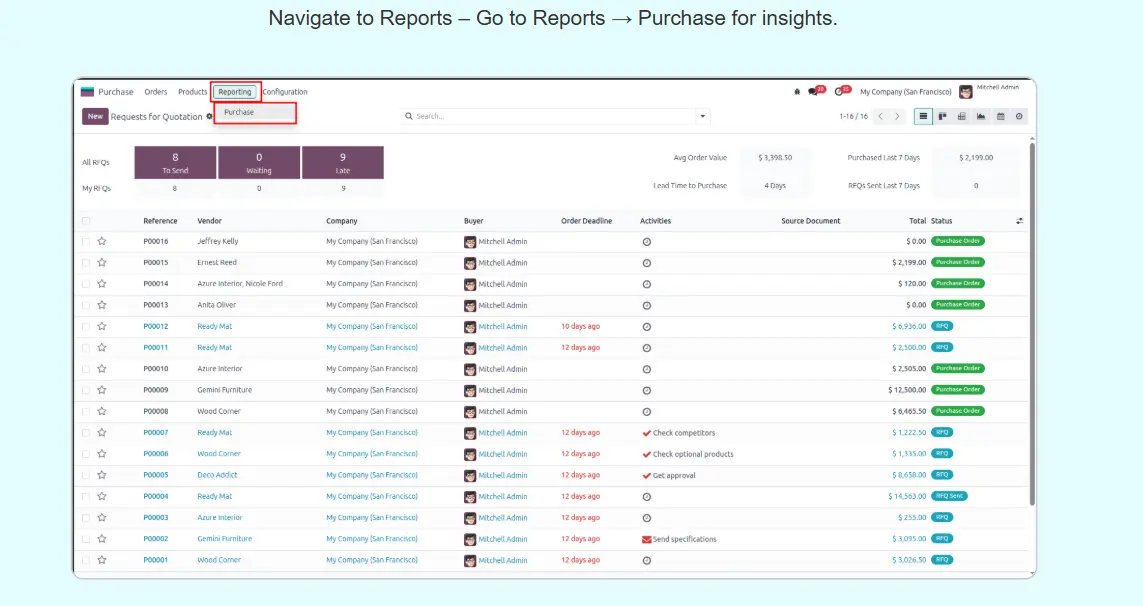This screenshot has width=1143, height=606.
Task: Open the Graph view
Action: pyautogui.click(x=980, y=116)
